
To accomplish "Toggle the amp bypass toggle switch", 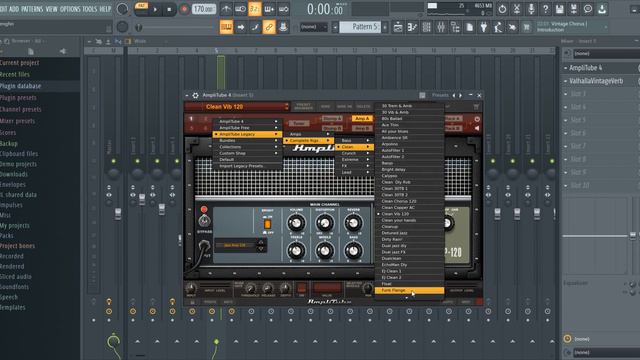I will tap(204, 220).
